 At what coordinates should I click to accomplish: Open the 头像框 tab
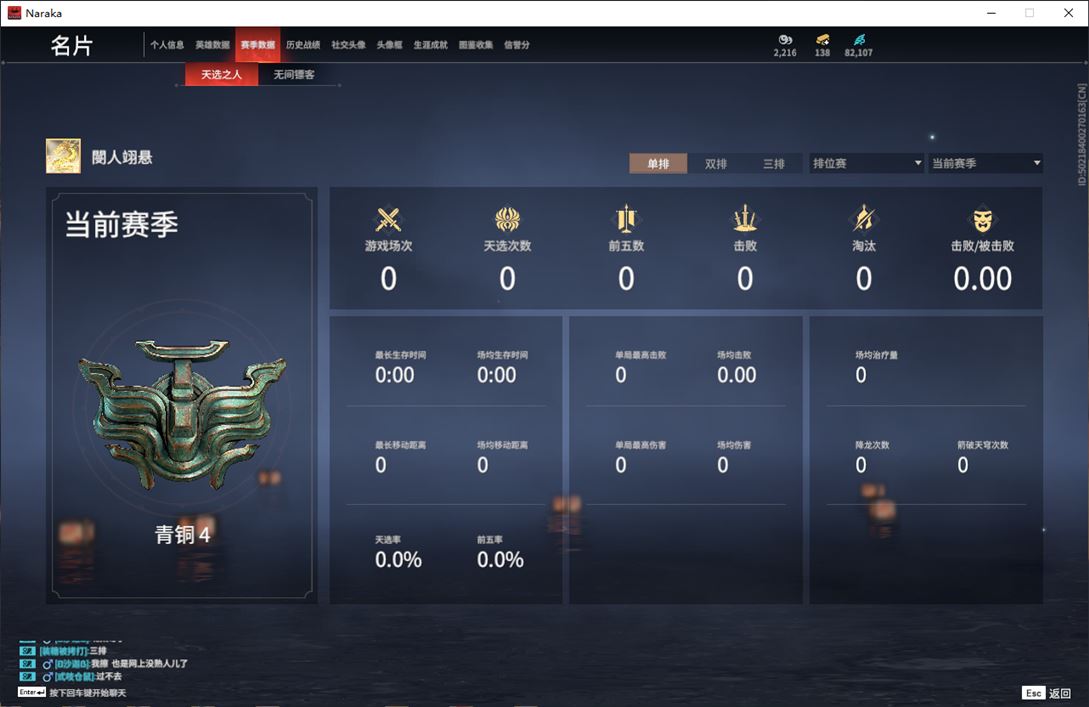coord(389,45)
